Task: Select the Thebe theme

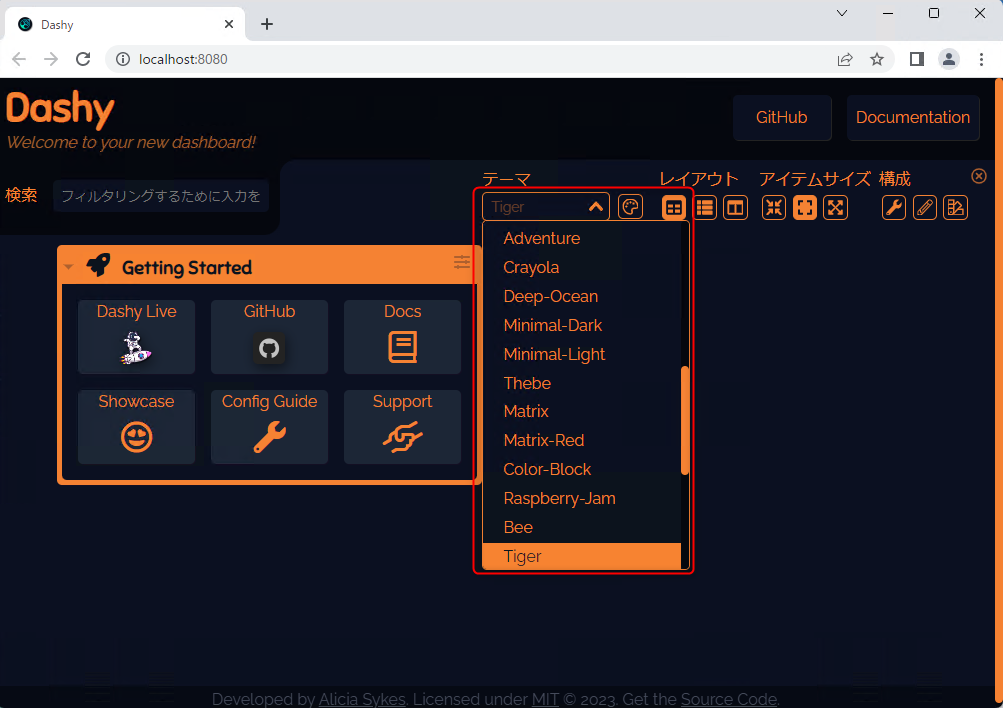Action: pyautogui.click(x=581, y=382)
